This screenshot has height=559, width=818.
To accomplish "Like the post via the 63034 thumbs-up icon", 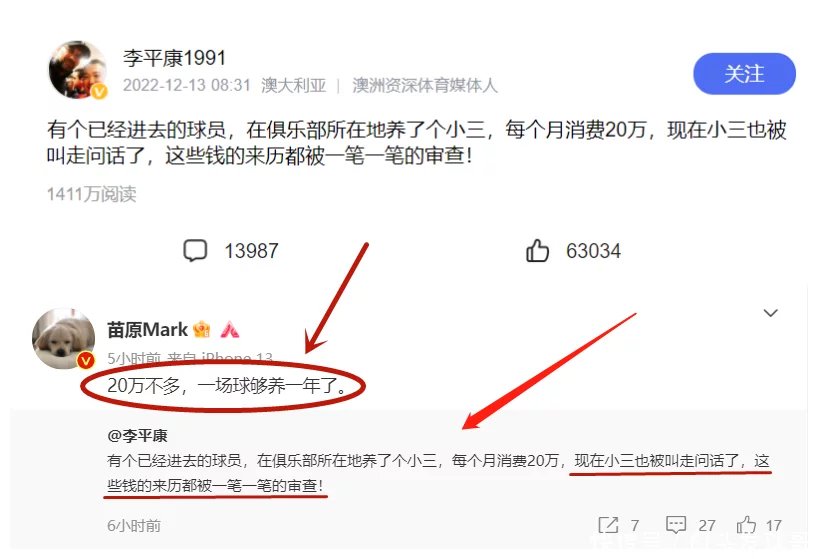I will [537, 250].
